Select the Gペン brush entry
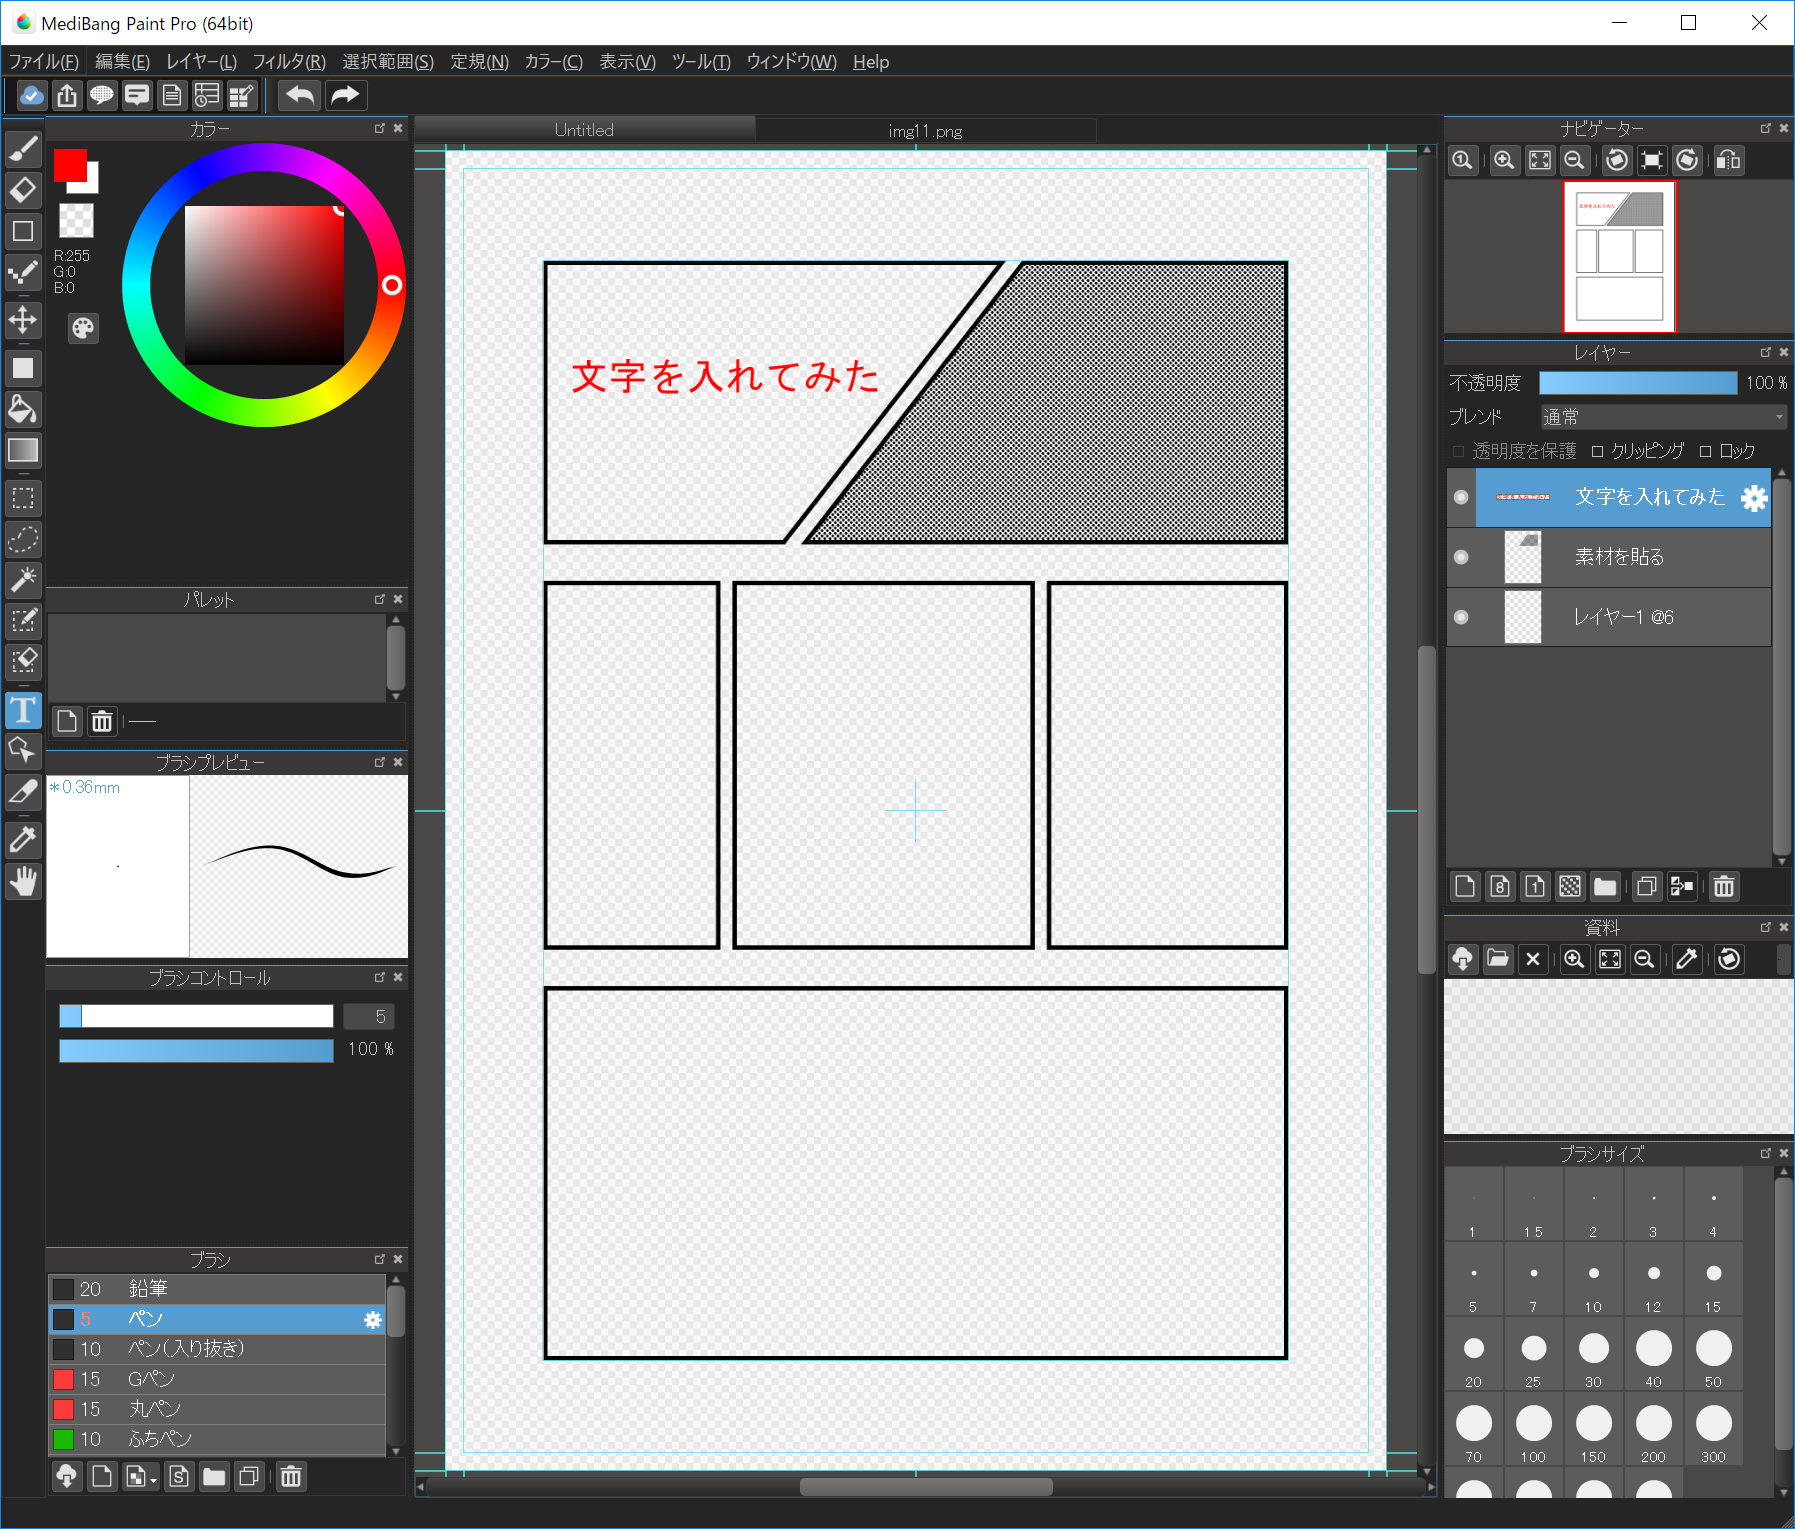This screenshot has height=1529, width=1795. [217, 1379]
